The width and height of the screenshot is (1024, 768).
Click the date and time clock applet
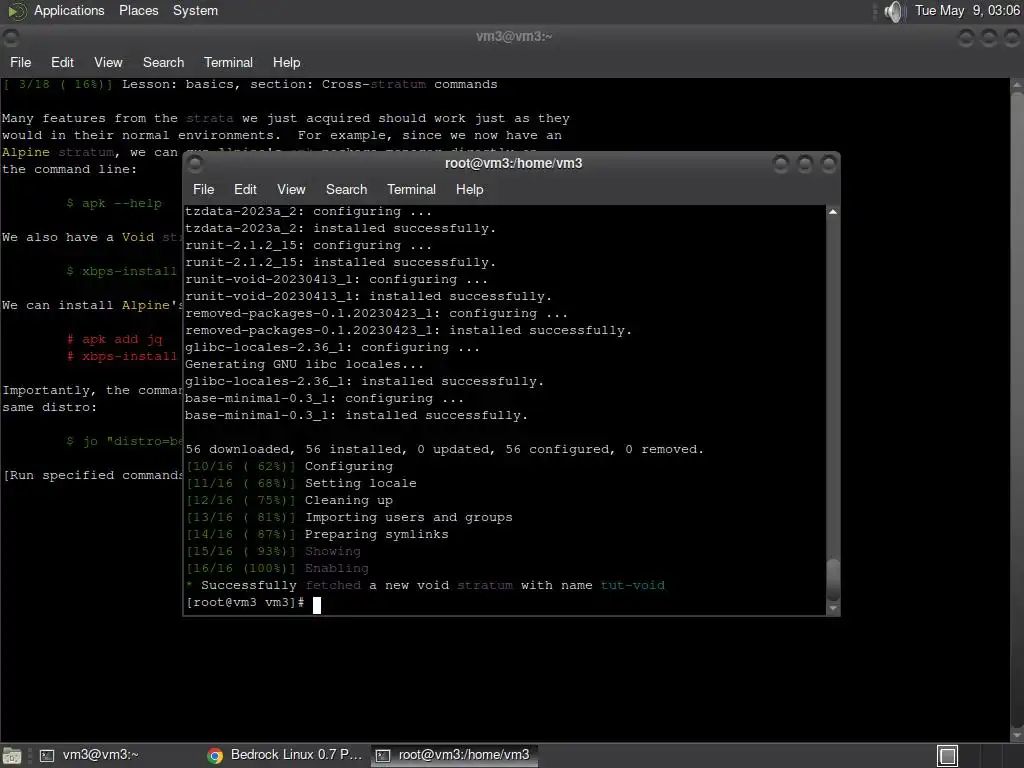967,10
